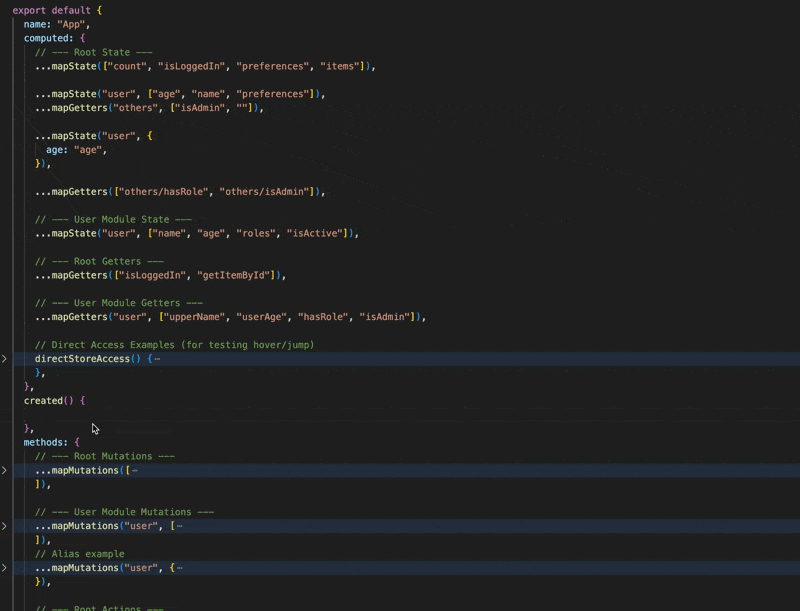Image resolution: width=800 pixels, height=611 pixels.
Task: Click "// --- Root Mutations ---" comment
Action: [x=105, y=456]
